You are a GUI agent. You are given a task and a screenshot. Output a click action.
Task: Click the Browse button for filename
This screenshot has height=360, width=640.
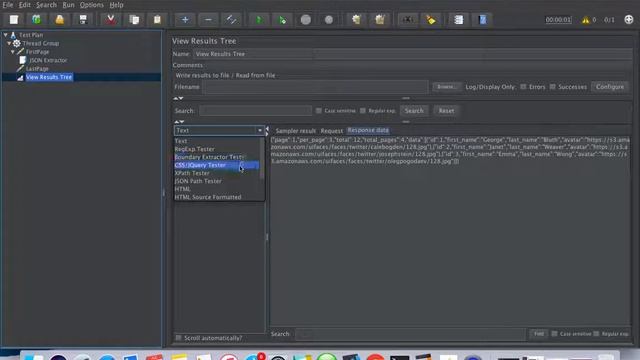coord(446,87)
